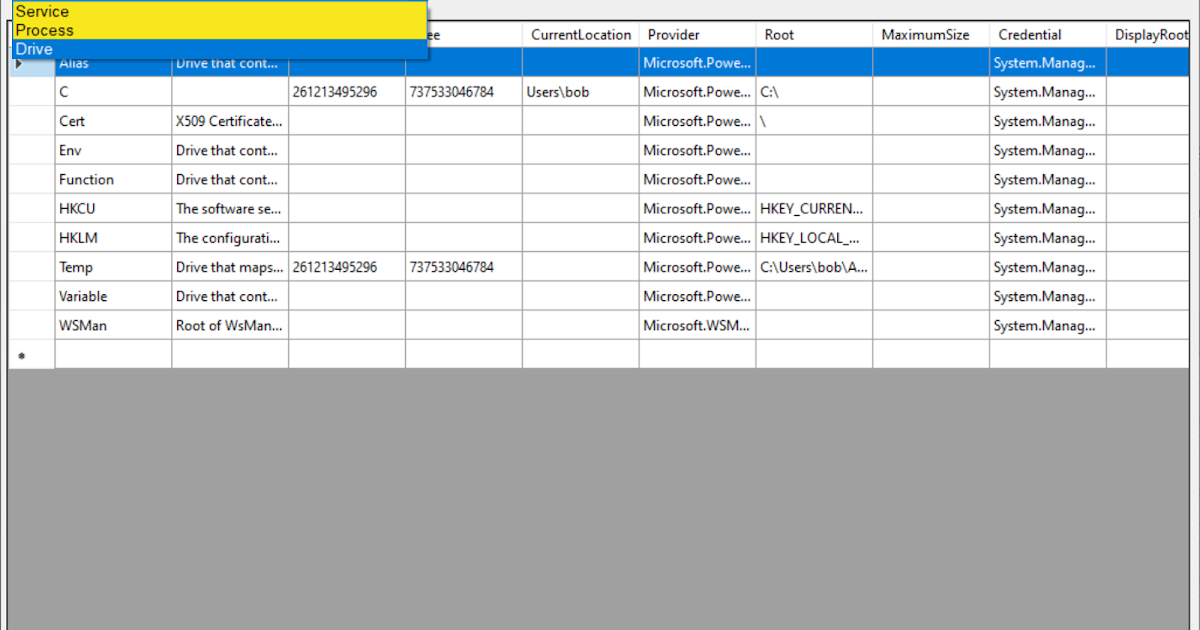
Task: Click the row header next to HKLM
Action: pos(30,238)
